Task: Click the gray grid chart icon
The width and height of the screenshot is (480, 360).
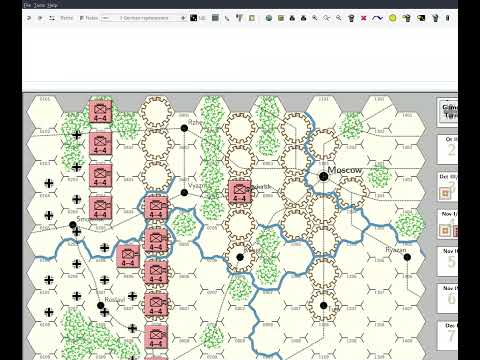Action: (215, 18)
